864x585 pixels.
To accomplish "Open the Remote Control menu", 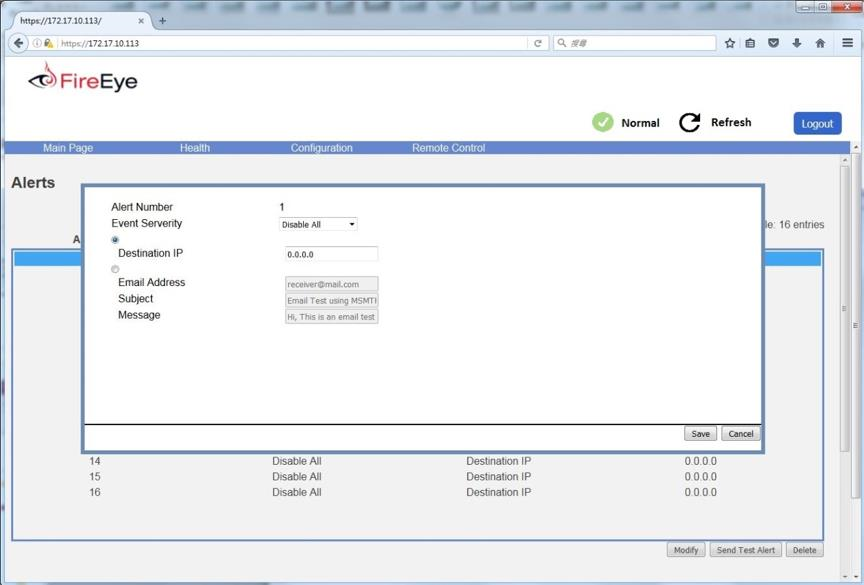I will pos(449,148).
